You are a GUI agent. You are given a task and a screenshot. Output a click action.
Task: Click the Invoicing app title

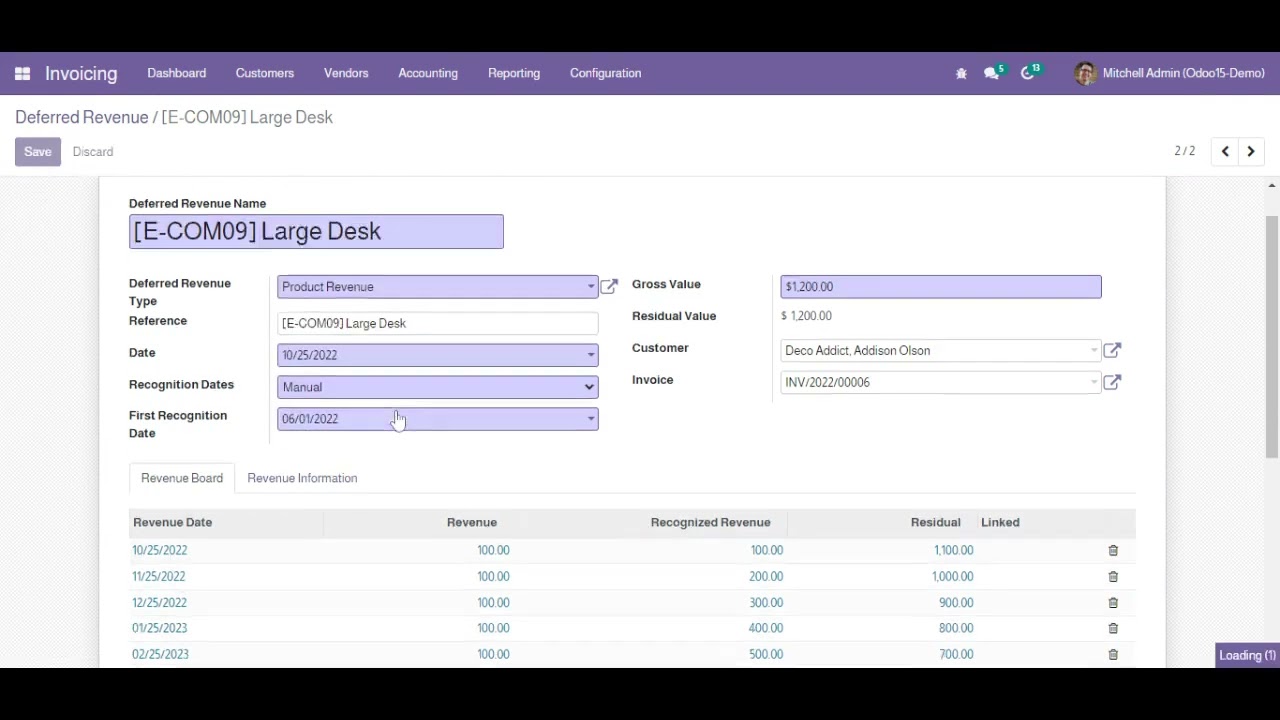pos(81,73)
